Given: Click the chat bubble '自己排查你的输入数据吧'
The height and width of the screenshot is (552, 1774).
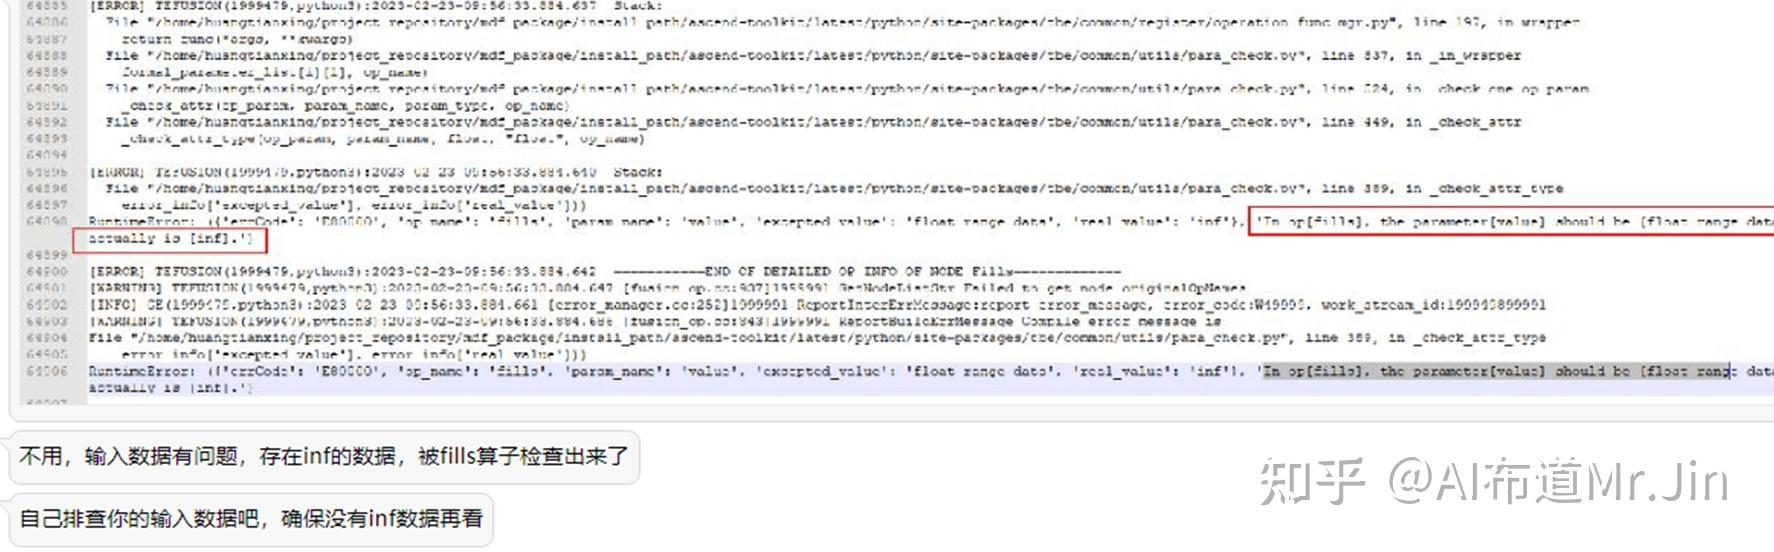Looking at the screenshot, I should pos(251,519).
